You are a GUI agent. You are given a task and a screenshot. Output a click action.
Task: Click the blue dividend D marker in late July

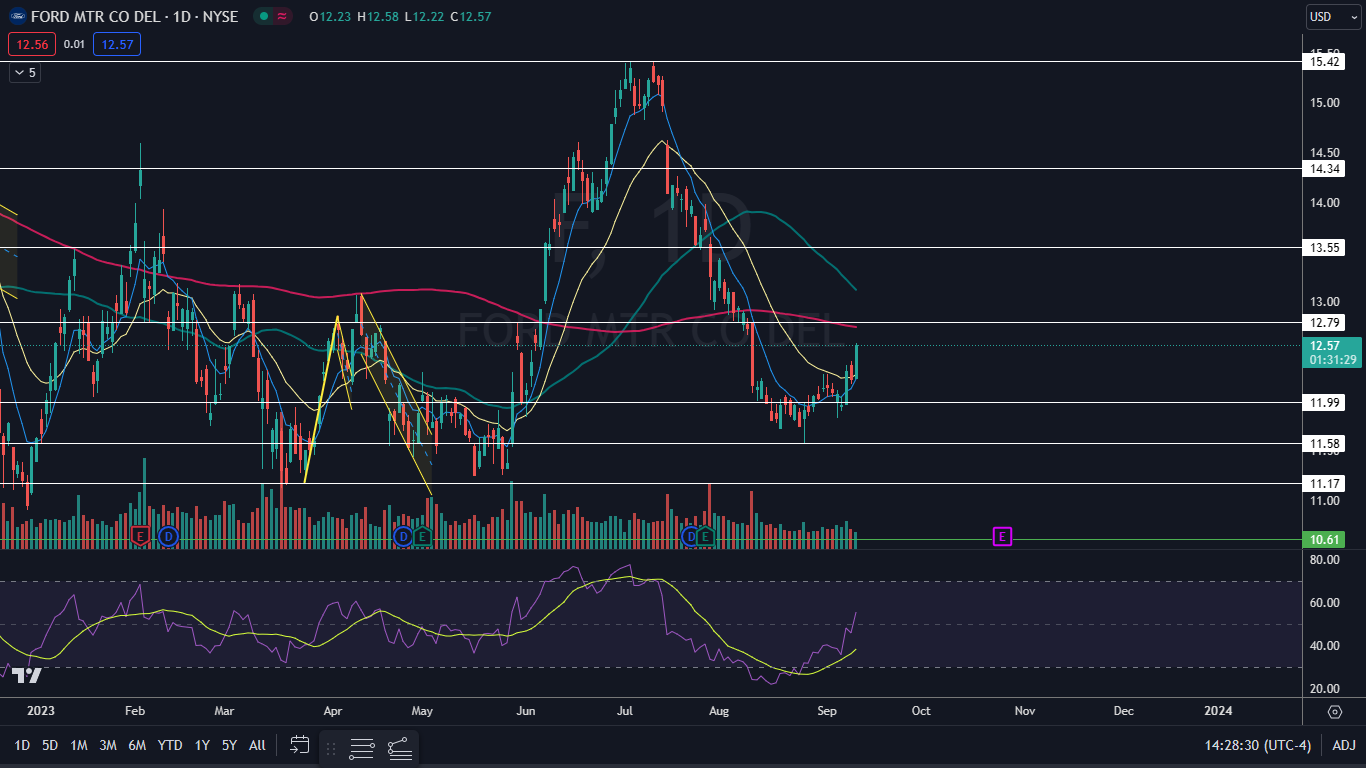click(x=690, y=537)
